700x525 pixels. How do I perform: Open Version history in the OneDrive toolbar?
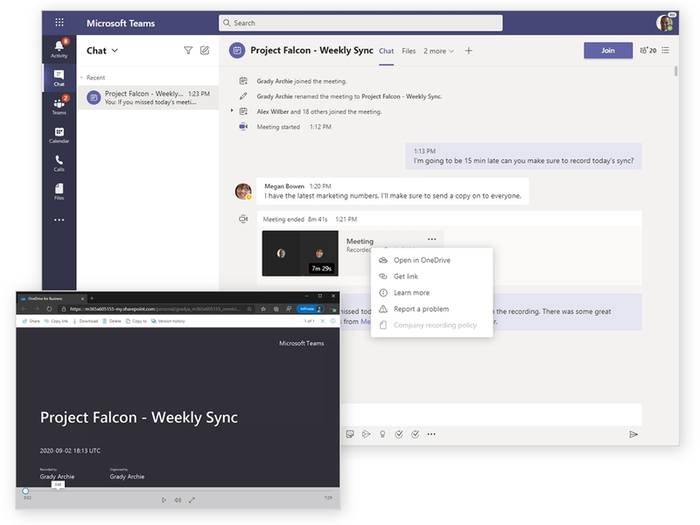click(168, 321)
